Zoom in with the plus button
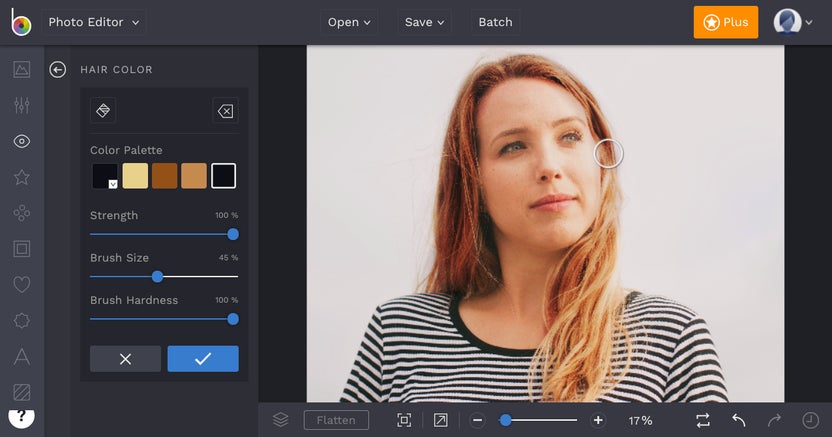 coord(598,420)
